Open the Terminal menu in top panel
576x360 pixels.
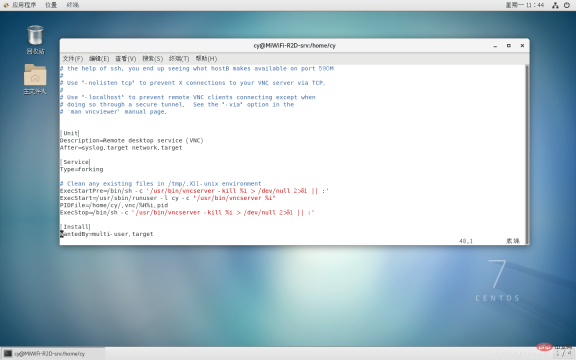click(73, 5)
